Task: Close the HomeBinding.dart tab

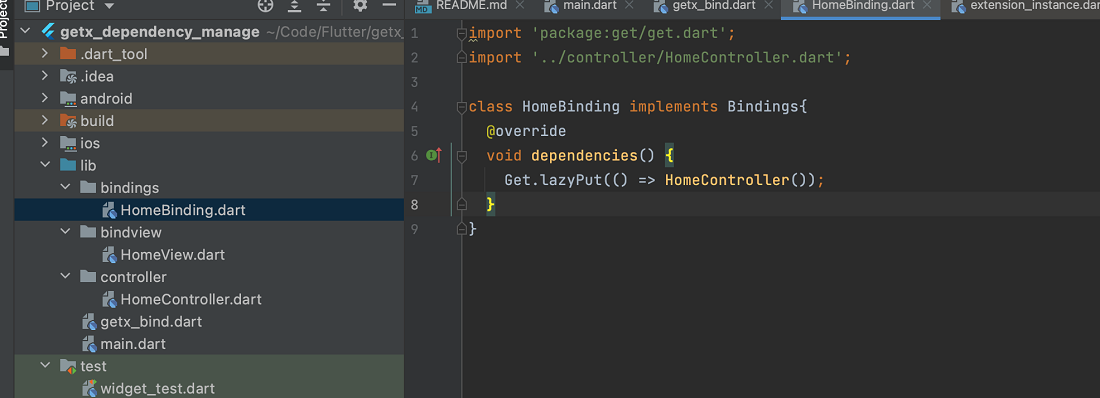Action: click(x=927, y=6)
